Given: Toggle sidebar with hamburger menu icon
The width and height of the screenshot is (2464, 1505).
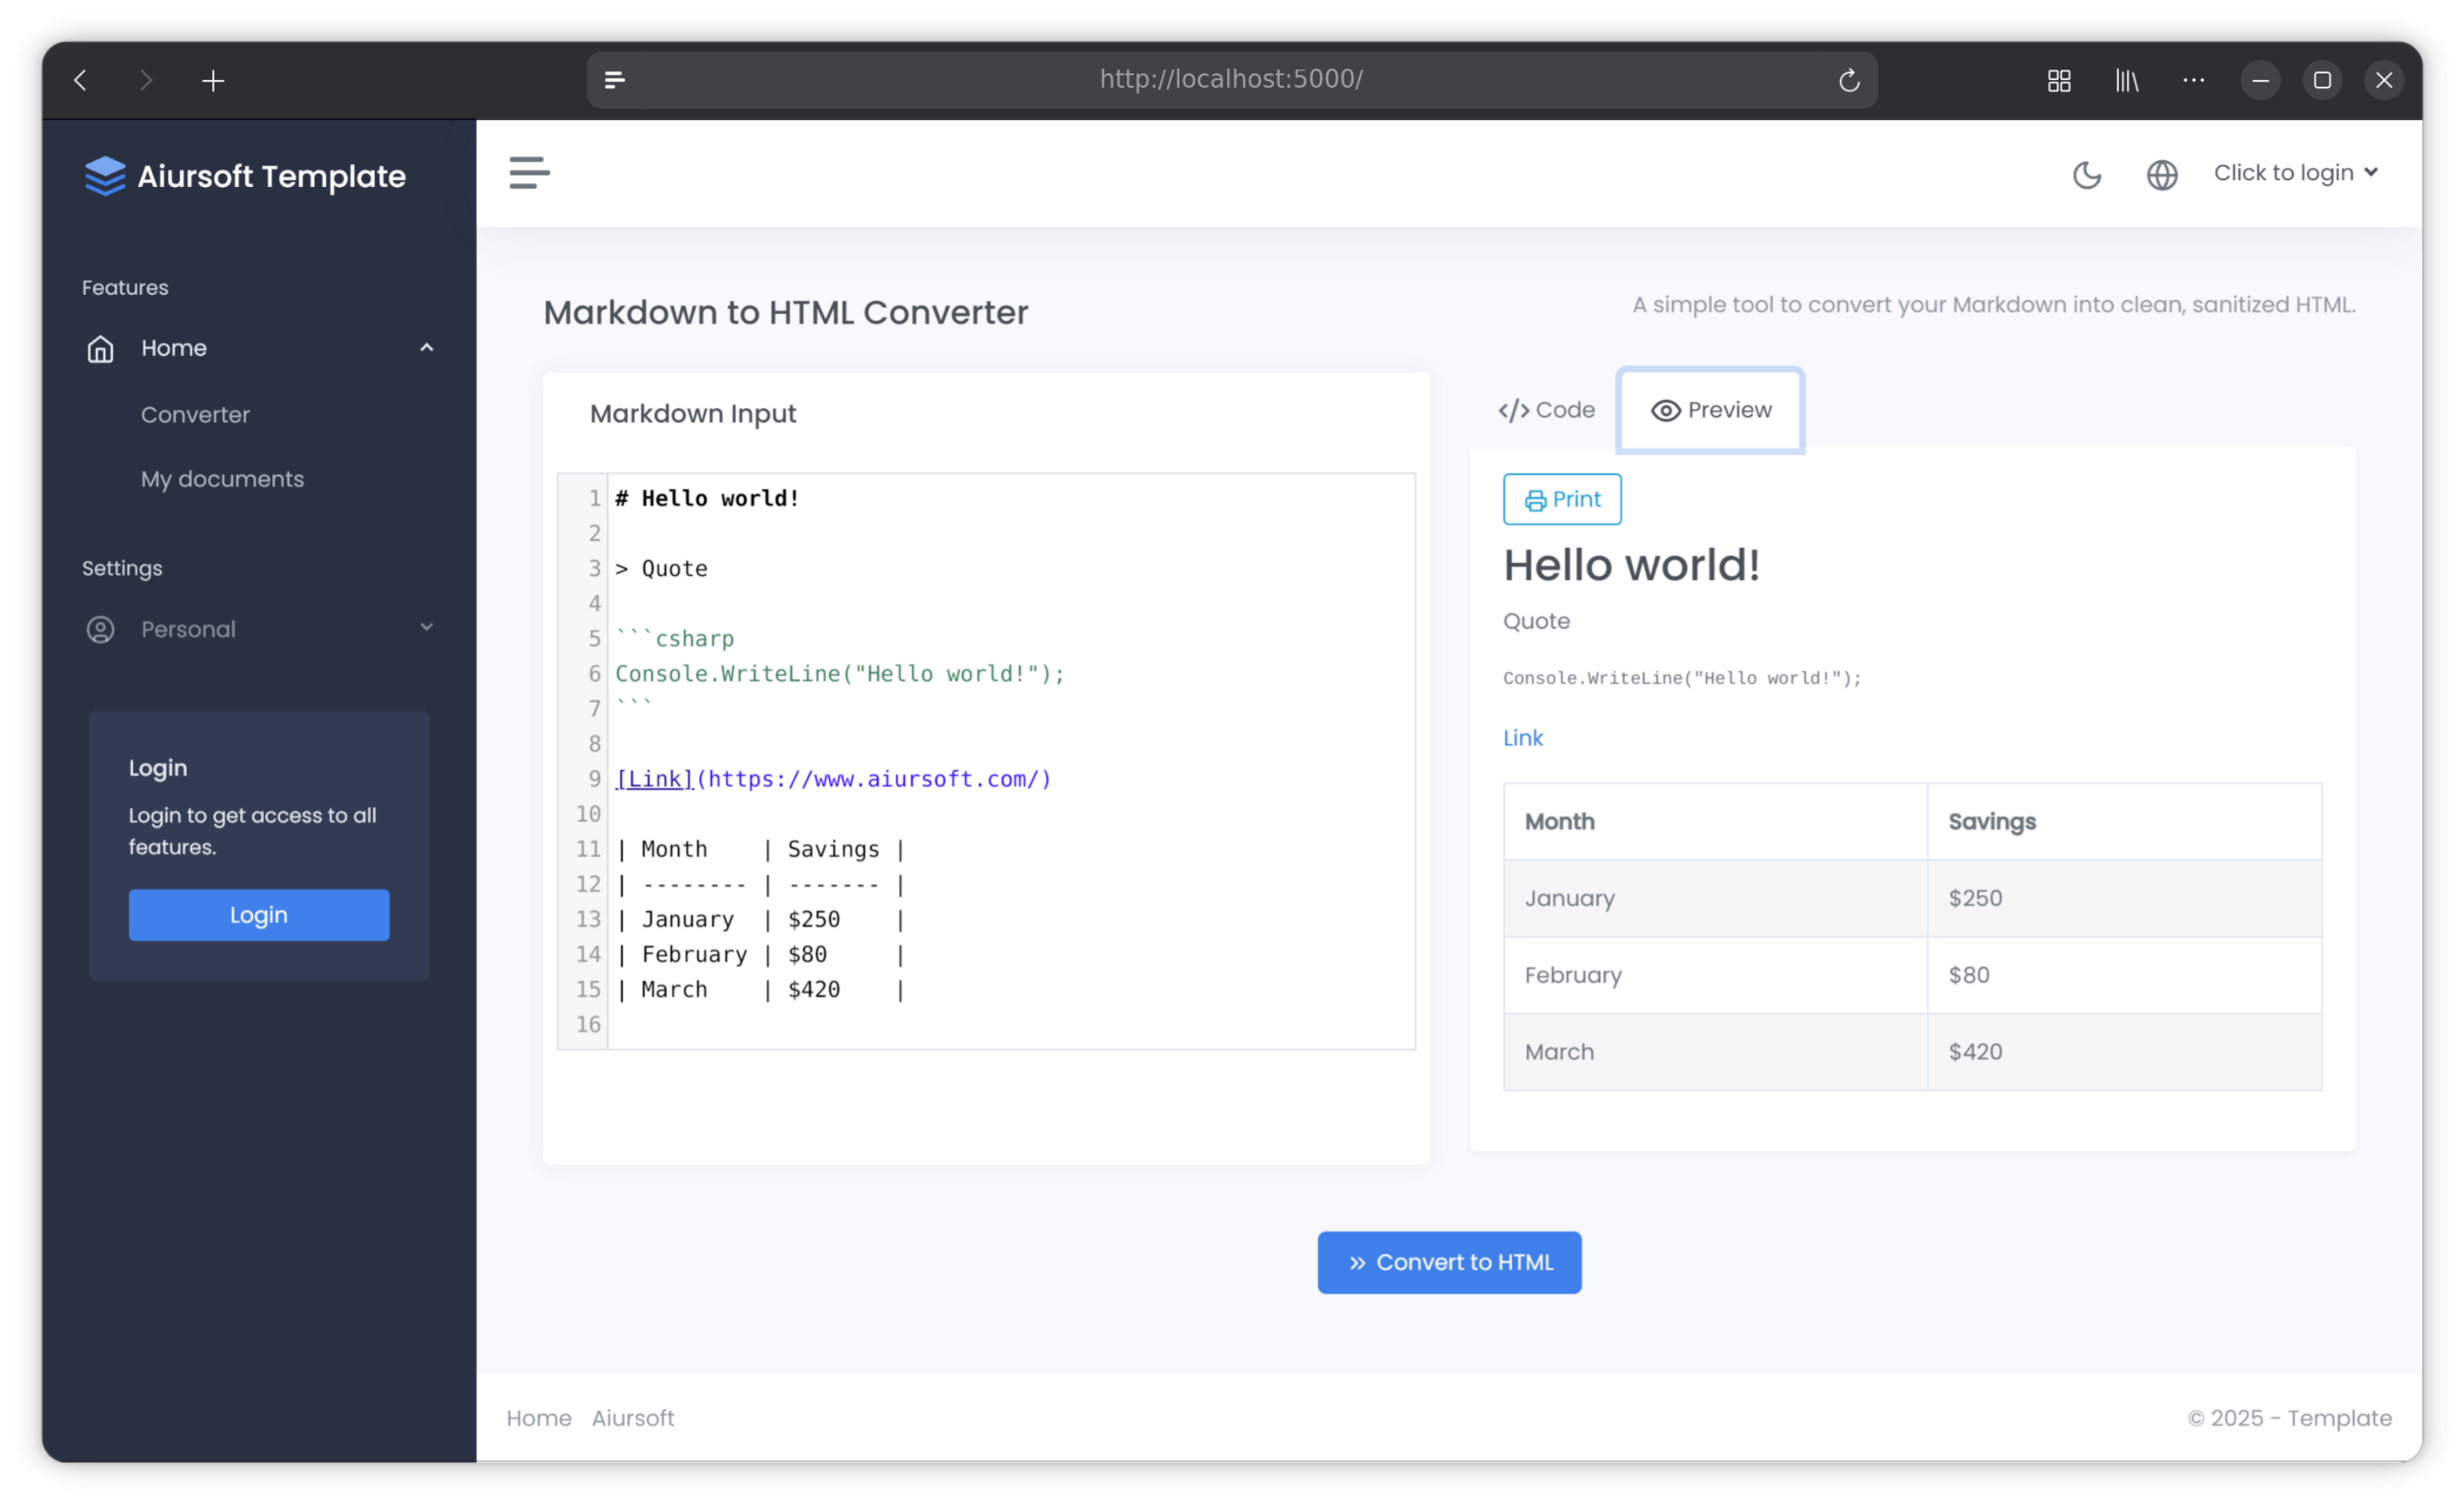Looking at the screenshot, I should click(529, 173).
